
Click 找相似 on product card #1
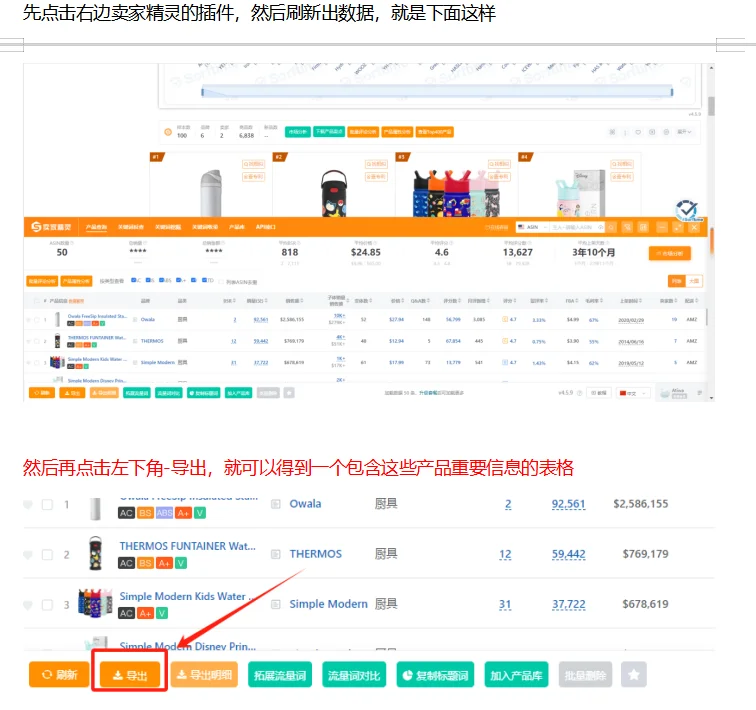253,164
